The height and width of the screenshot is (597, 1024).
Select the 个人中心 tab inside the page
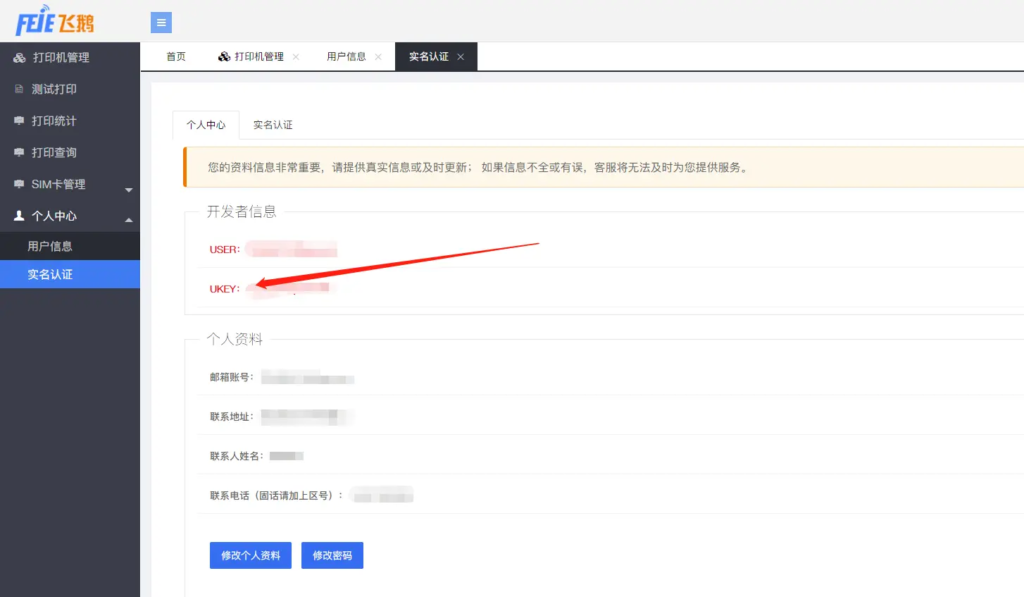point(206,124)
